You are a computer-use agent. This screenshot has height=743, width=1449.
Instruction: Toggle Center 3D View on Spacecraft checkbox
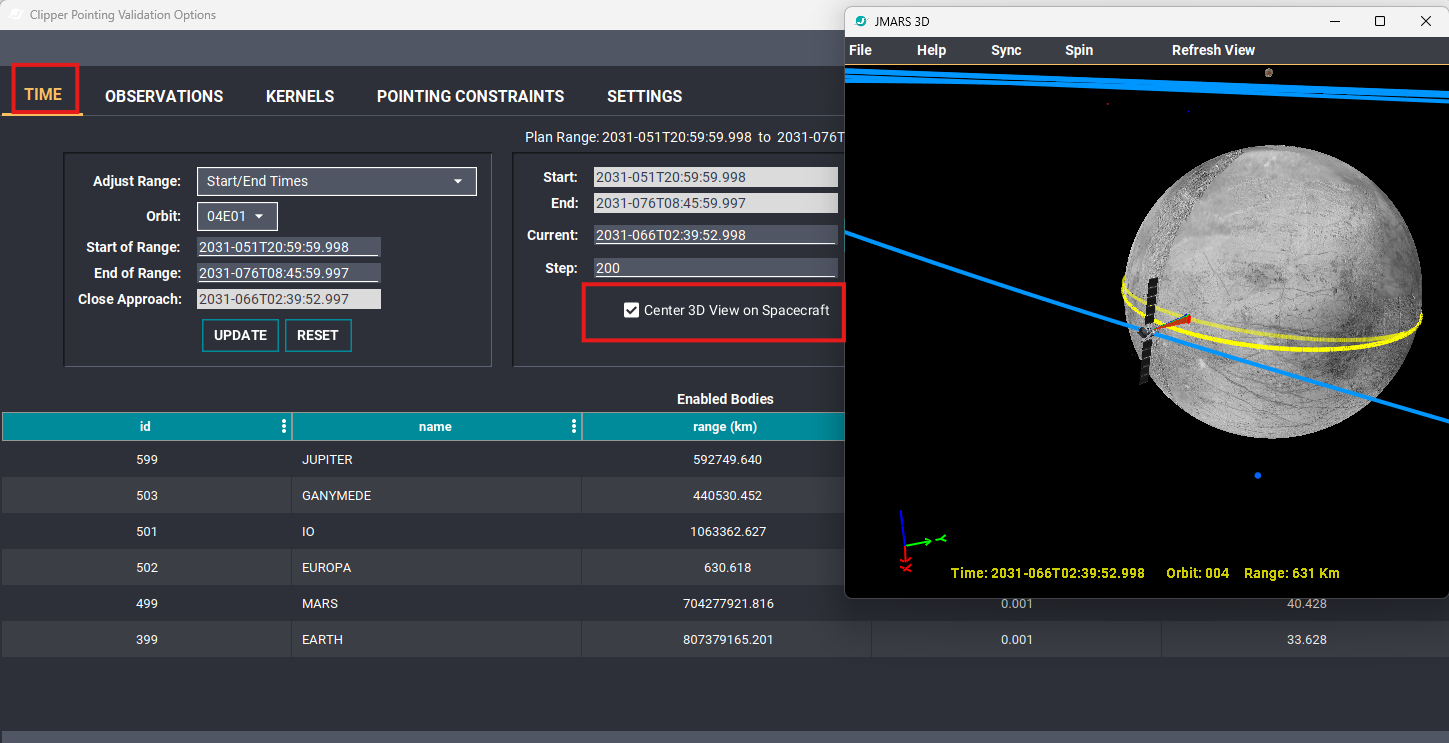[631, 310]
